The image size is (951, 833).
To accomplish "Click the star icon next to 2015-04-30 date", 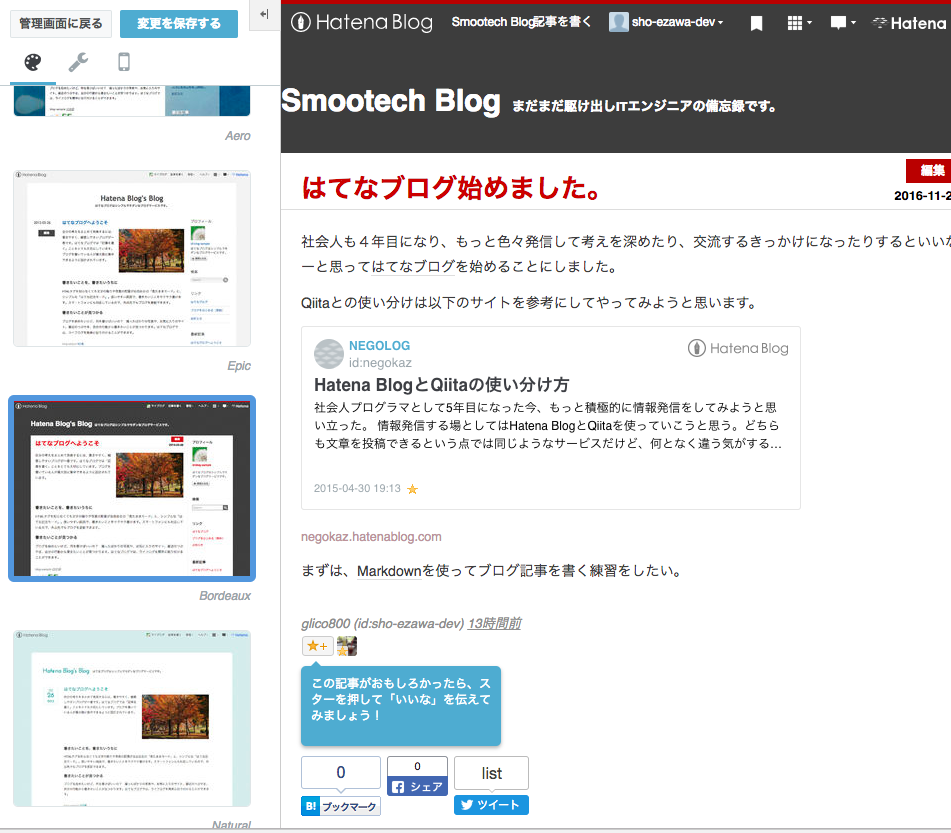I will (412, 489).
